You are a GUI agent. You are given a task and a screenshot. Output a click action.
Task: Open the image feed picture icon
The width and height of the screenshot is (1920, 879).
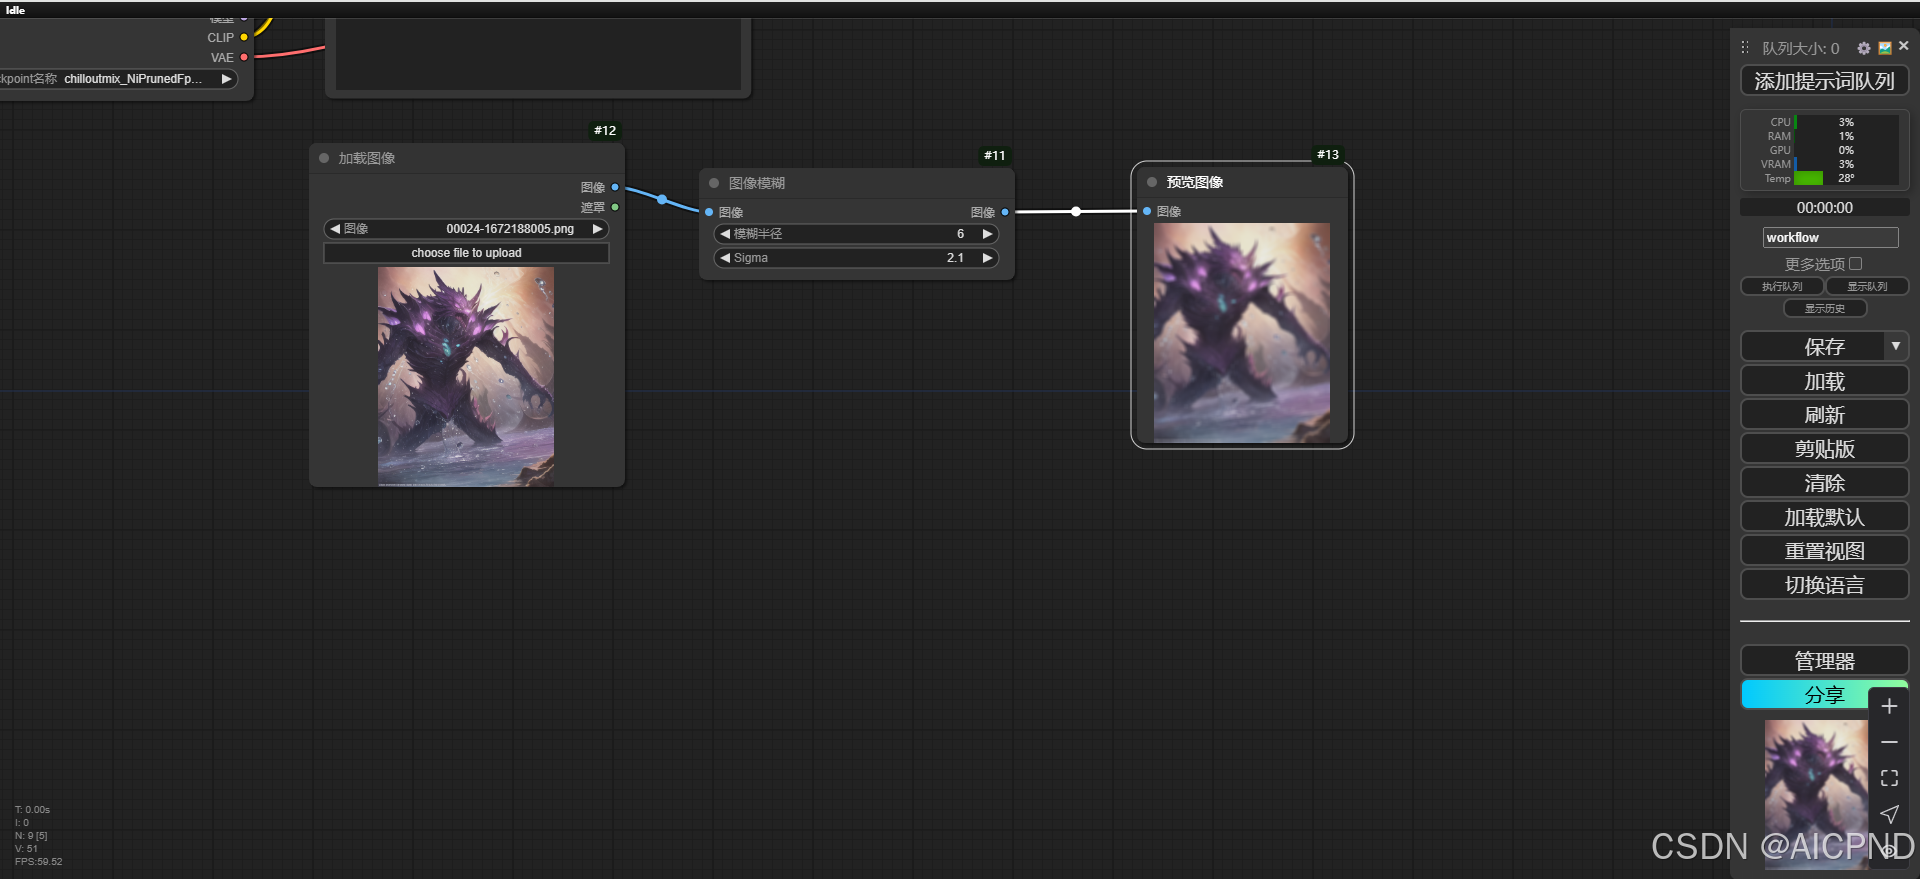point(1885,48)
